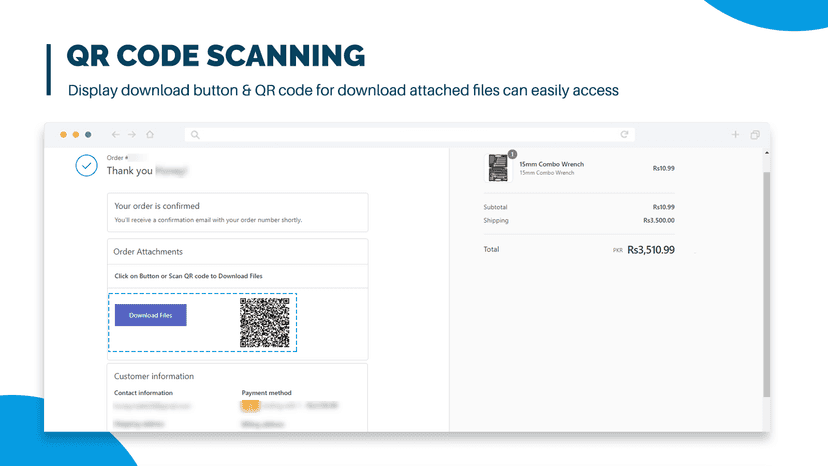828x466 pixels.
Task: Click the "QR CODE SCANNING" banner title
Action: tap(215, 55)
